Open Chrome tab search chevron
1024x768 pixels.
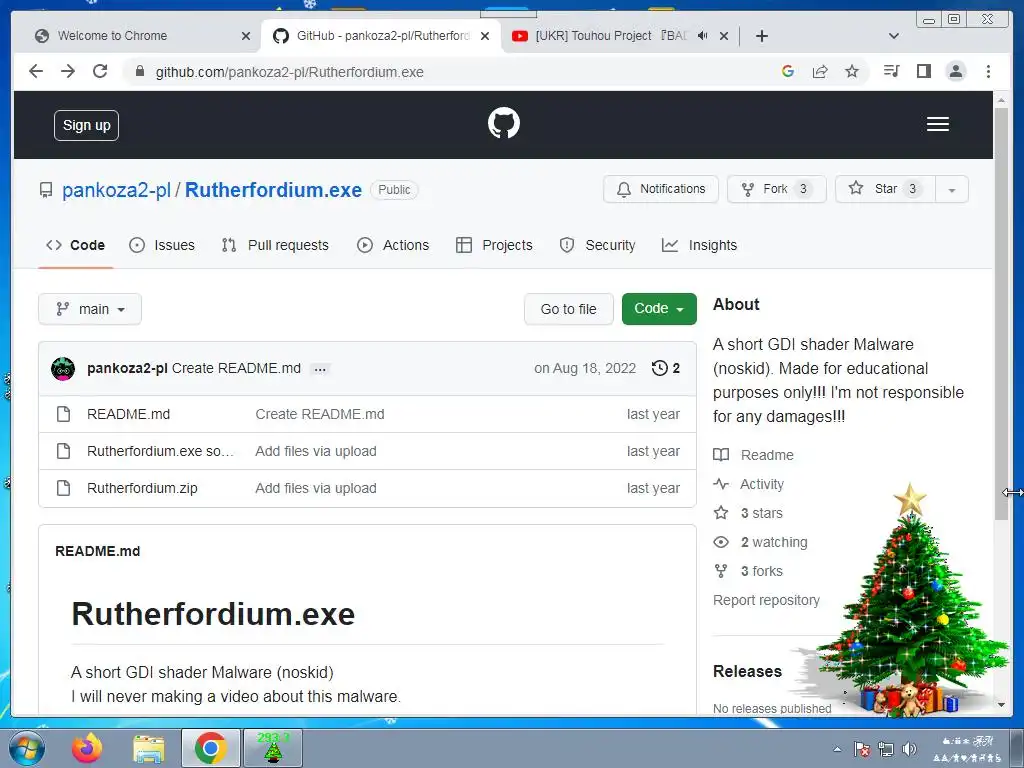coord(894,36)
